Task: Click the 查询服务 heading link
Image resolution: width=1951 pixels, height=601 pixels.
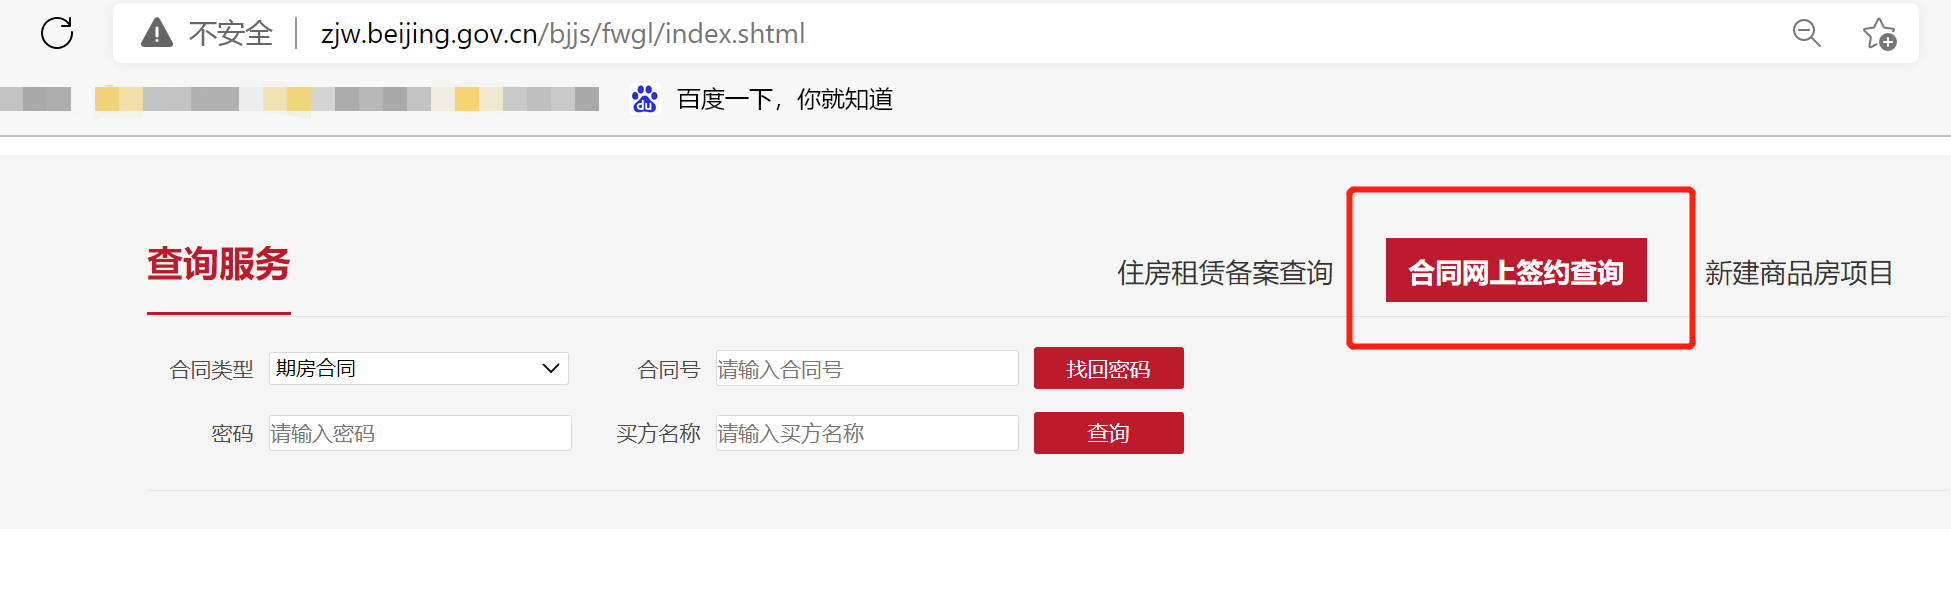Action: 218,264
